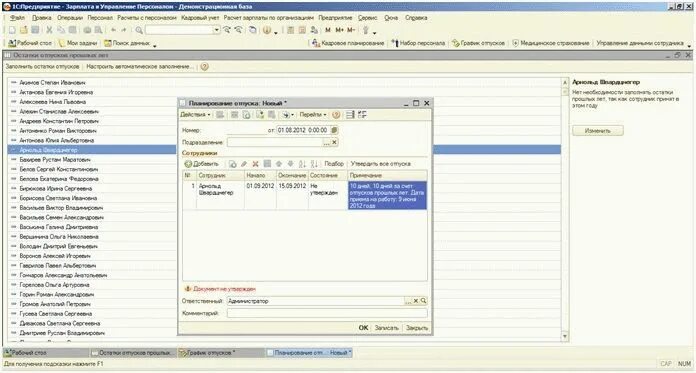Screen dimensions: 696x373
Task: Click the copy row icon next to Добавить
Action: 232,164
